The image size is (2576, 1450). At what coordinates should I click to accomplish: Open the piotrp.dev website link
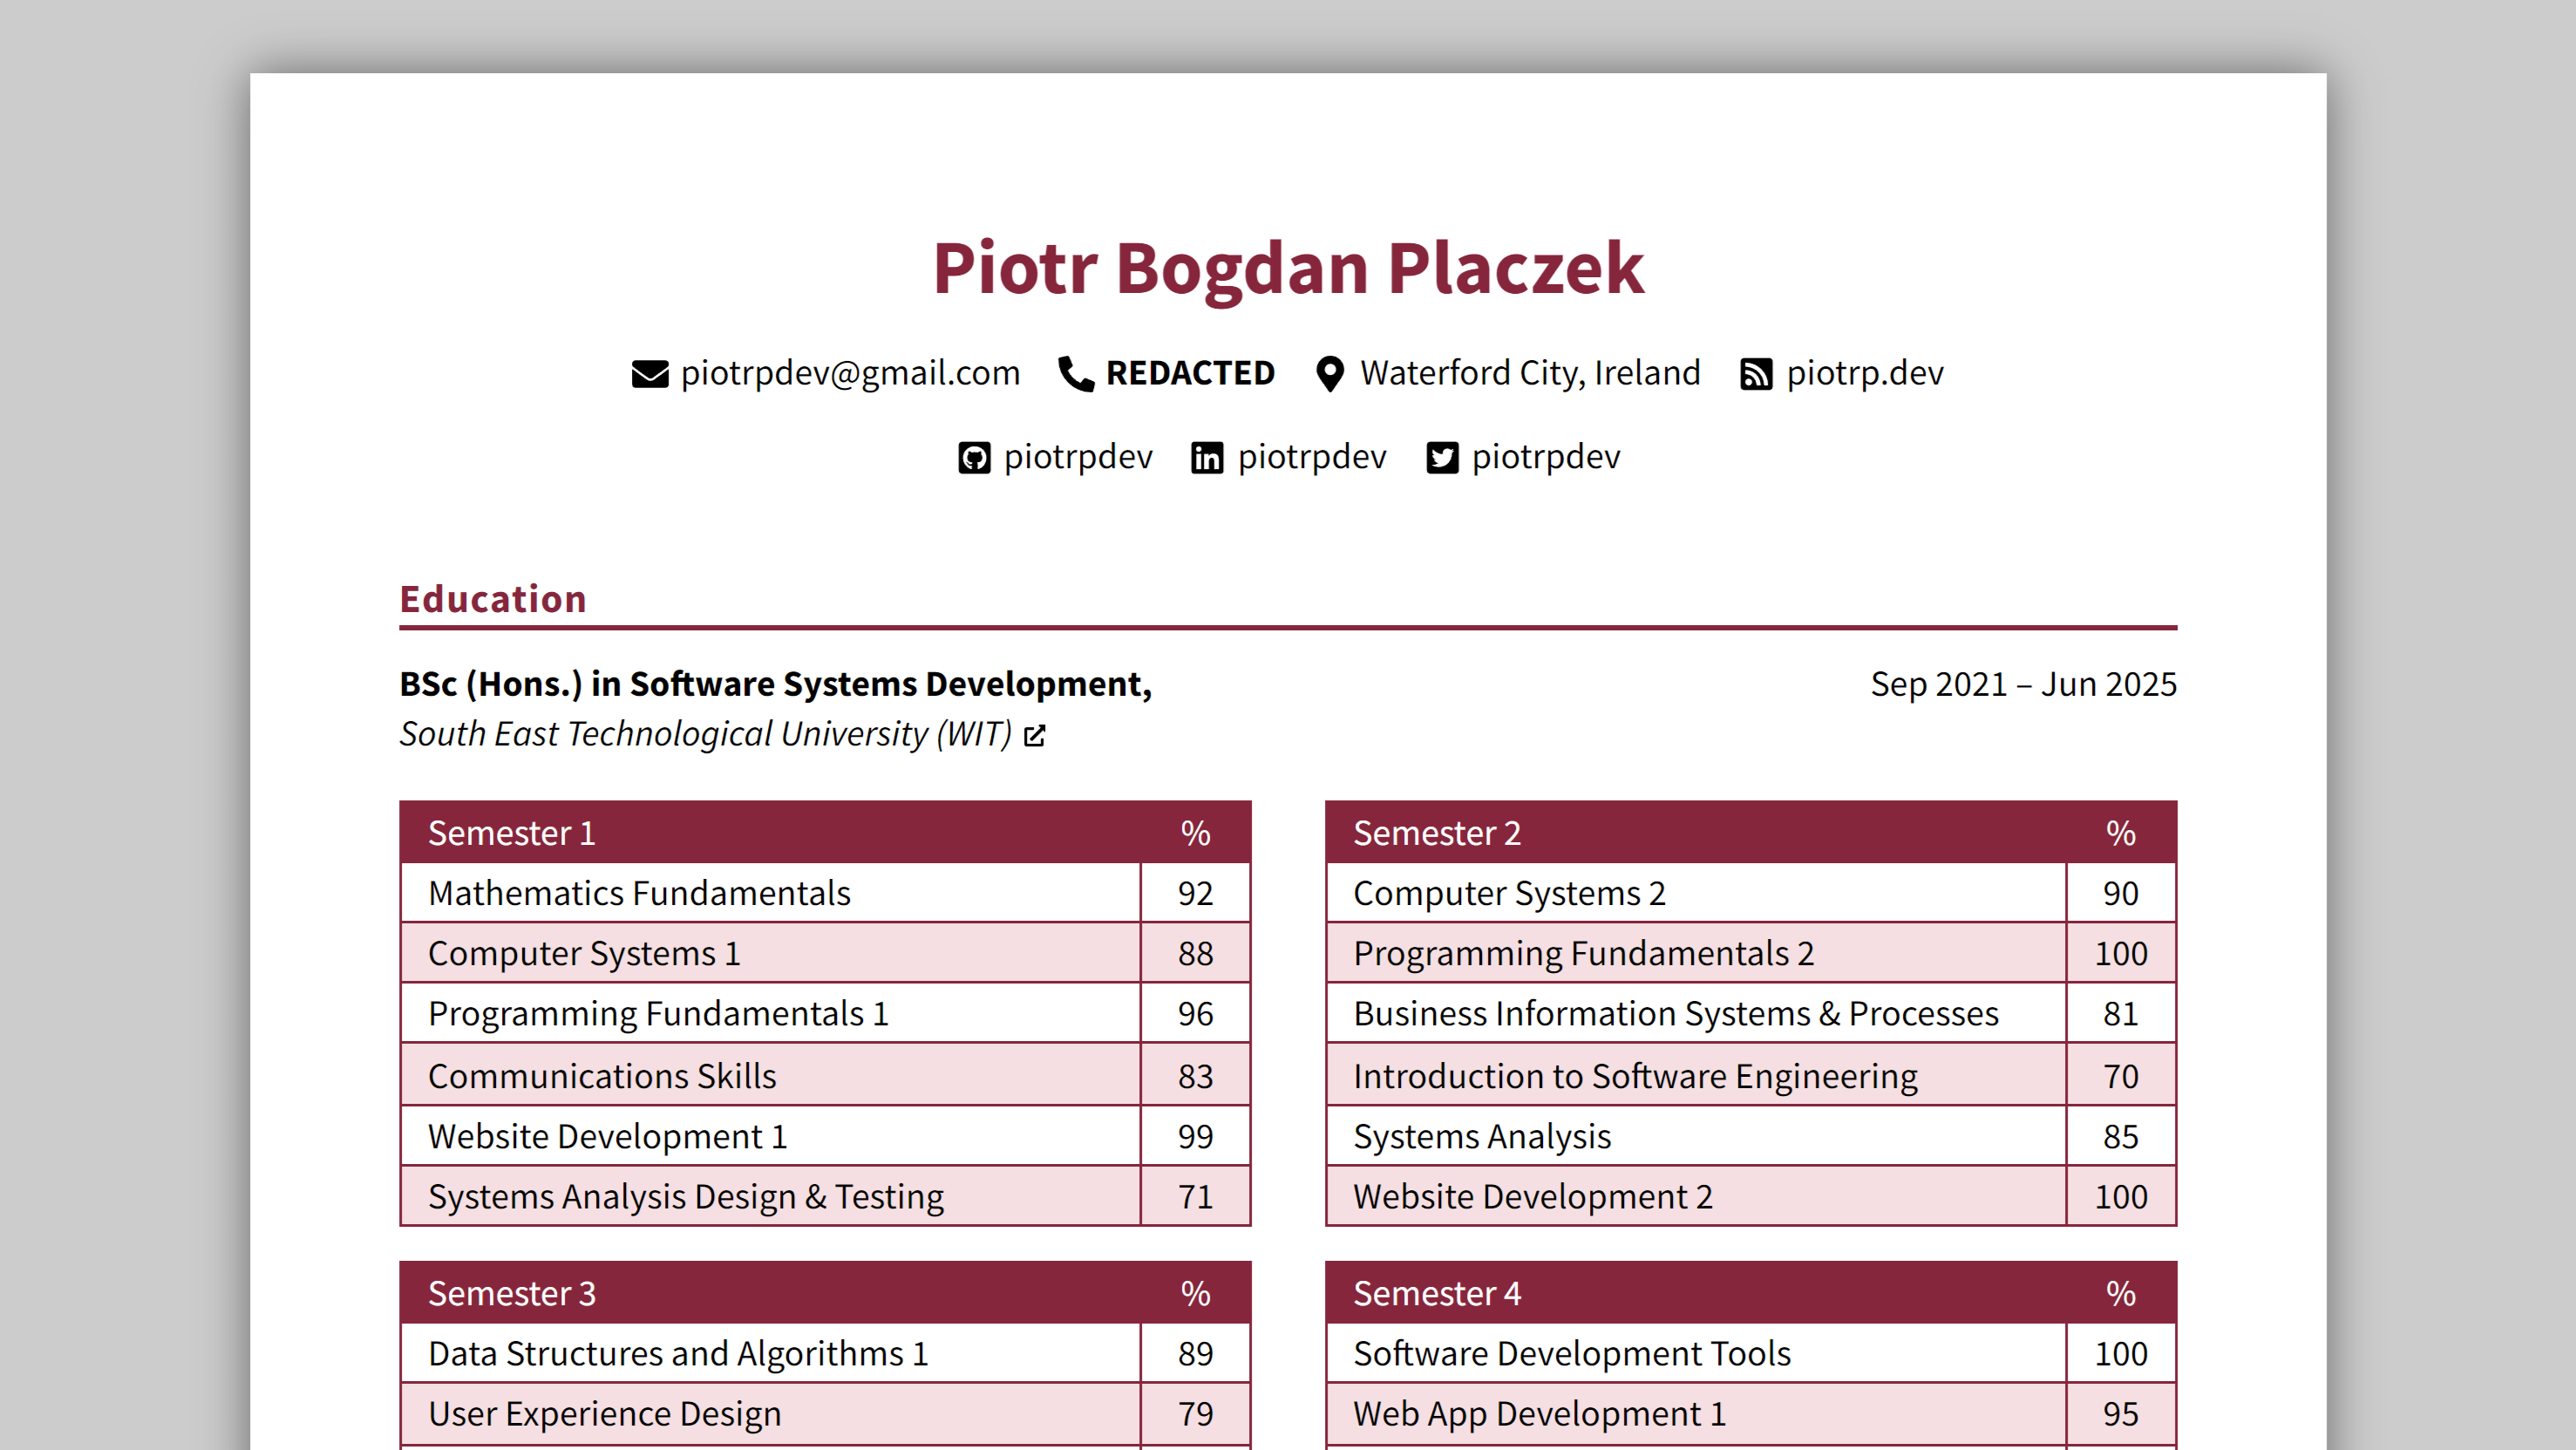(x=1865, y=373)
